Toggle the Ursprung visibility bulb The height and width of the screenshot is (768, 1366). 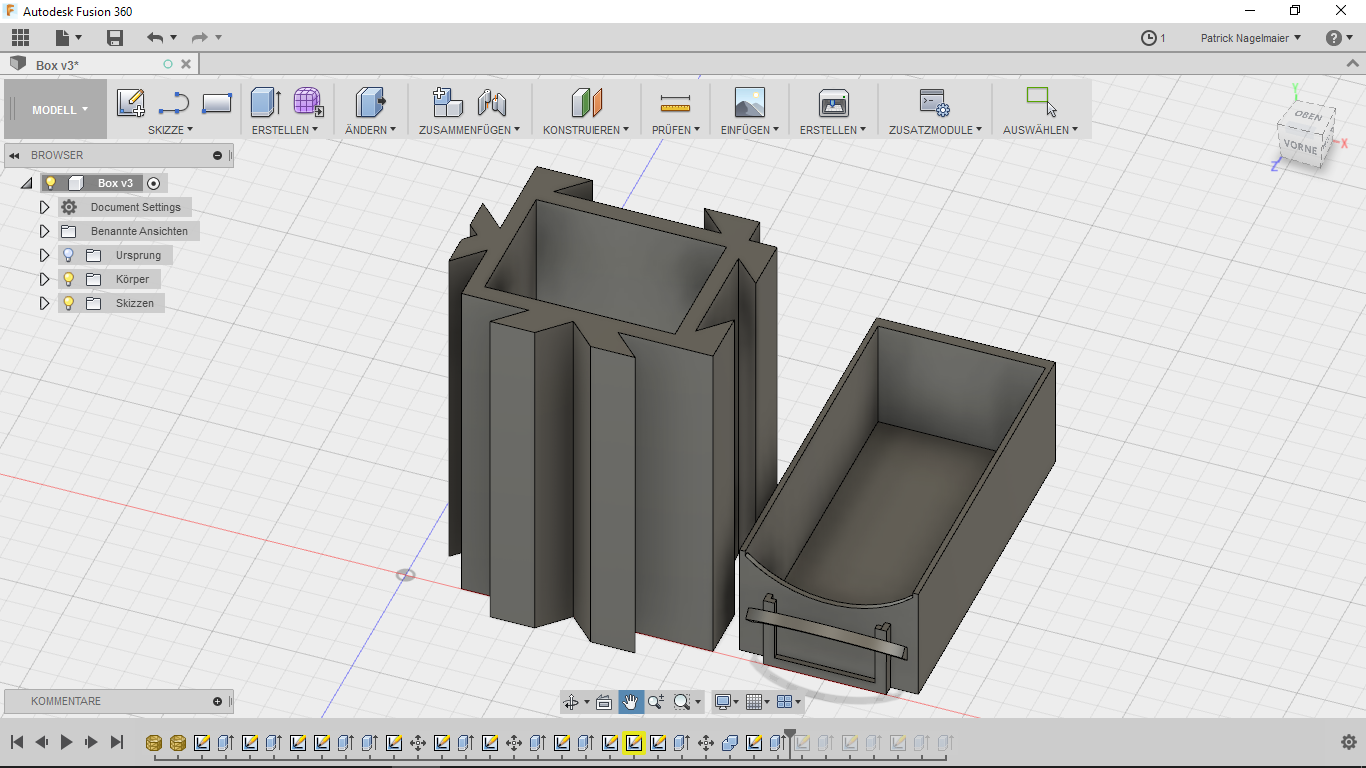tap(67, 255)
